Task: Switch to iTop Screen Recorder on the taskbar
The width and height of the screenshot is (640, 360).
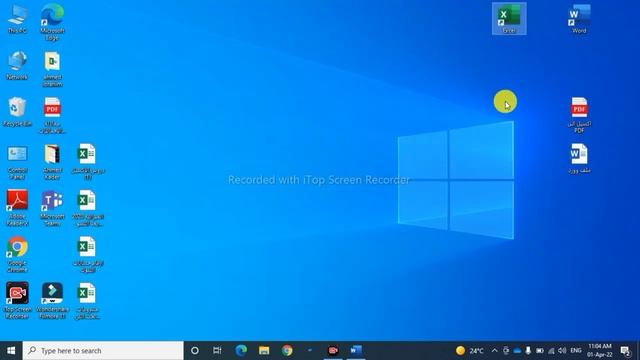Action: point(333,351)
